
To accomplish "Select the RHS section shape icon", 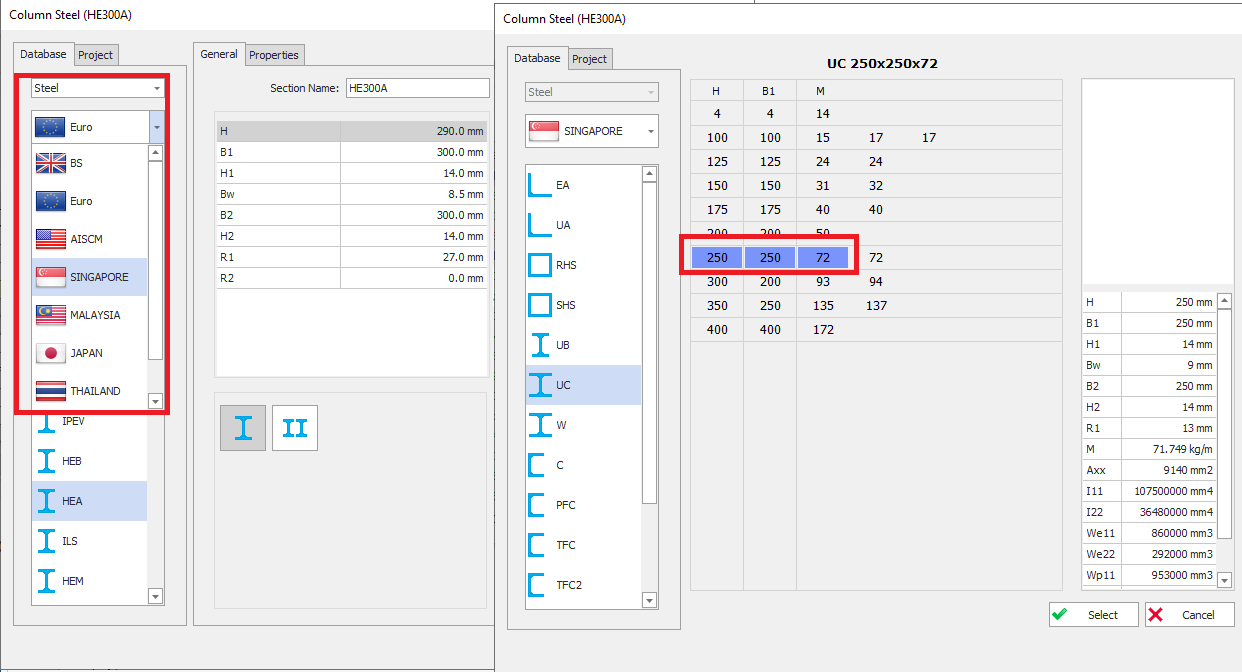I will (x=540, y=265).
